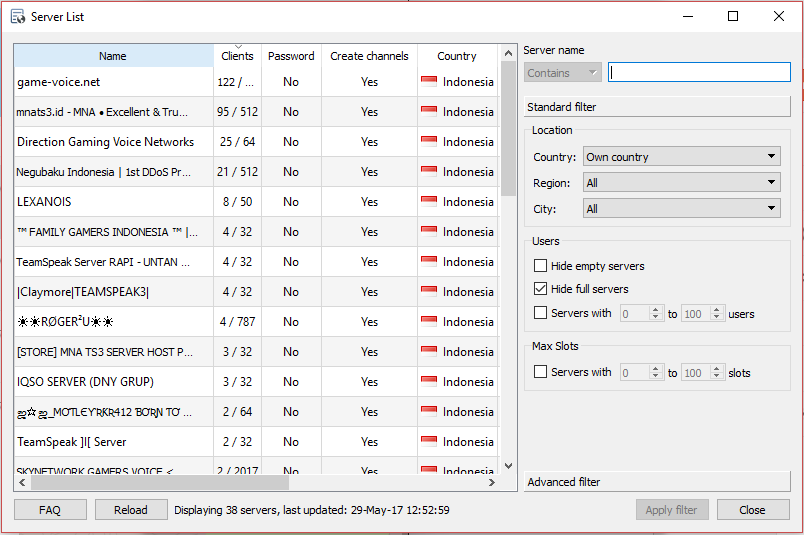
Task: Click the scroll-down arrow of server list
Action: click(508, 466)
